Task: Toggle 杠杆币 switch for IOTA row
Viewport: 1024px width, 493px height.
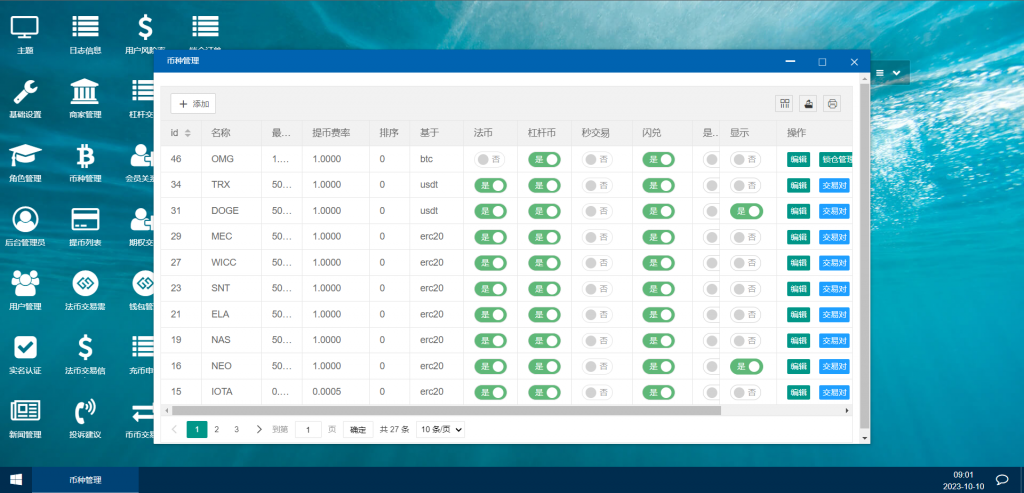Action: 544,392
